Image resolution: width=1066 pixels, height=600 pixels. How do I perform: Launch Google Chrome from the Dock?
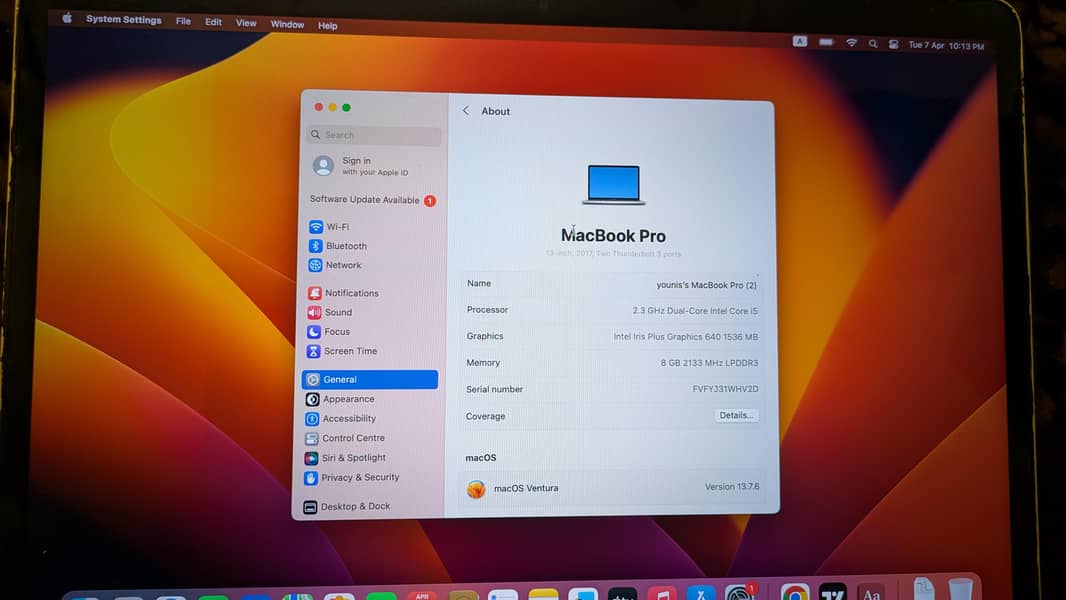click(795, 591)
